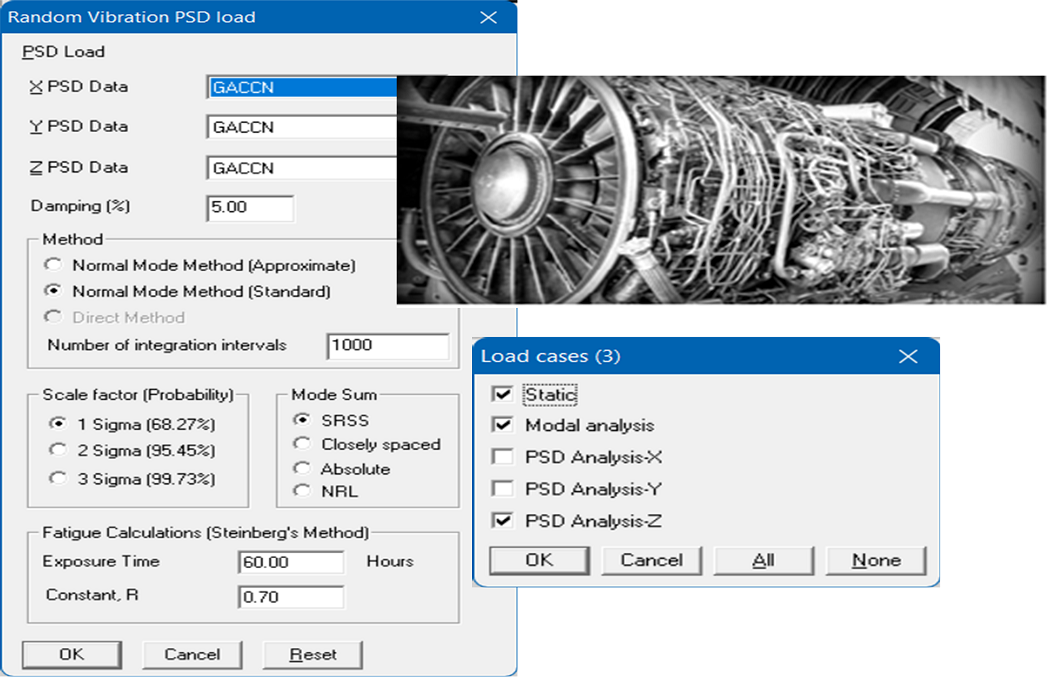Choose the 3 Sigma (99.73%) scale factor
This screenshot has width=1048, height=677.
click(x=59, y=479)
